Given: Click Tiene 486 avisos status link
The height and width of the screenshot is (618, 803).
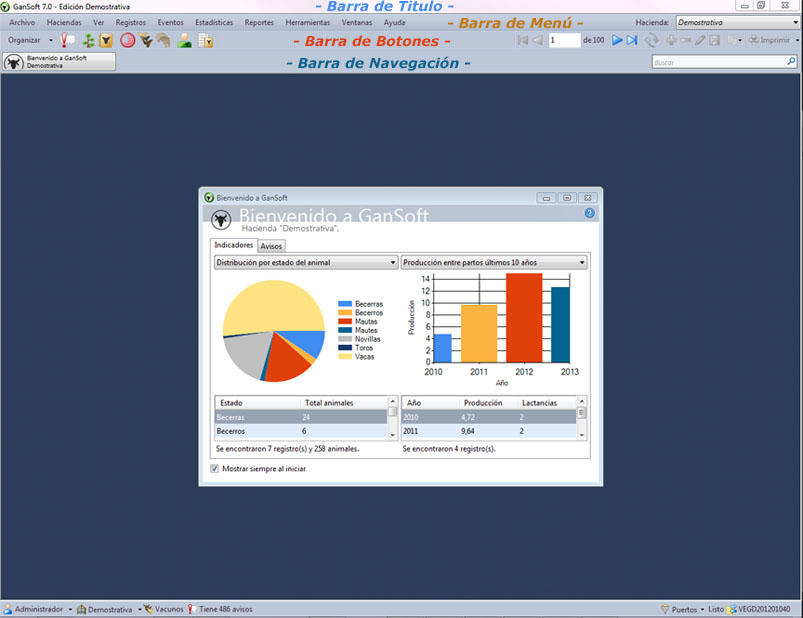Looking at the screenshot, I should click(226, 609).
